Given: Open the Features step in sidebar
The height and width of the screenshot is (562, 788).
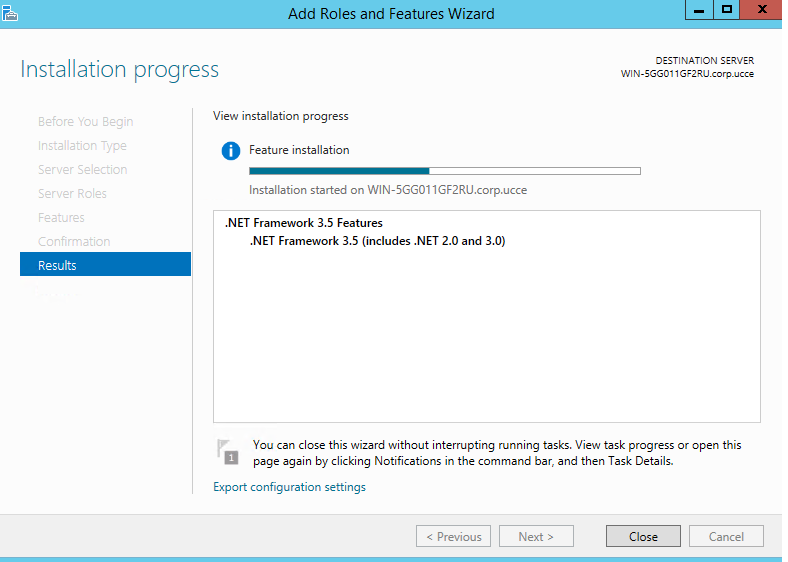Looking at the screenshot, I should pyautogui.click(x=61, y=217).
